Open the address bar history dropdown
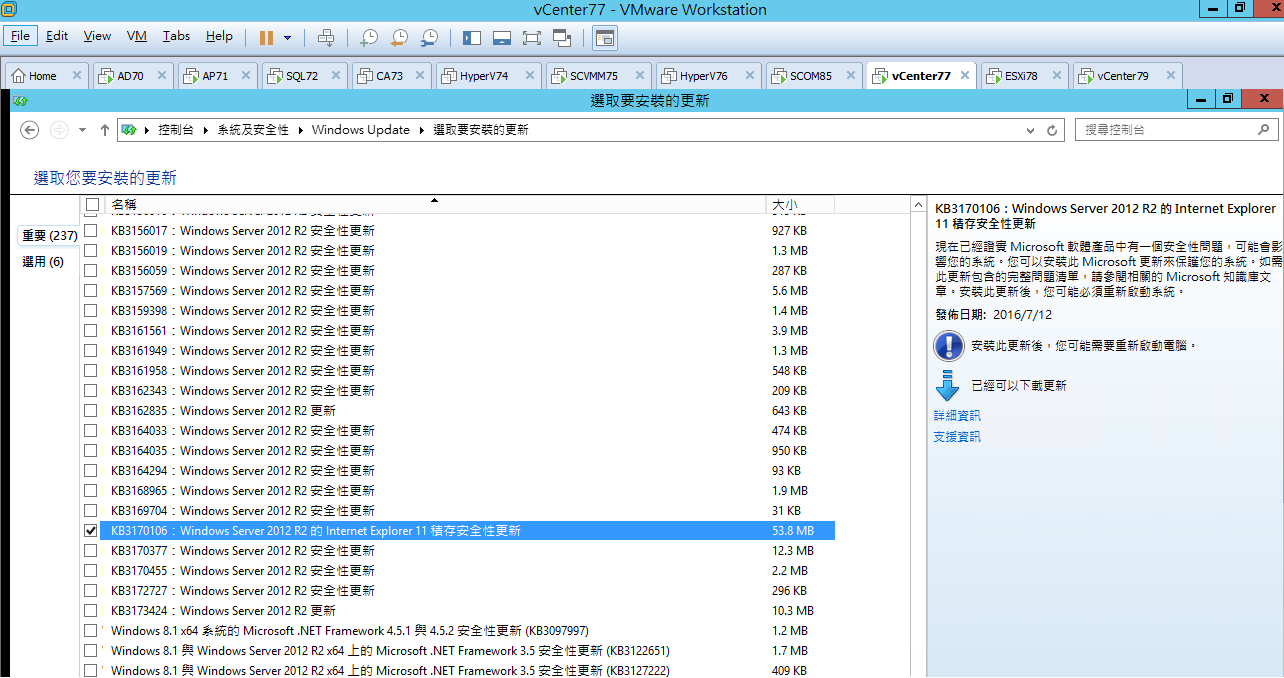This screenshot has height=678, width=1284. tap(1031, 130)
